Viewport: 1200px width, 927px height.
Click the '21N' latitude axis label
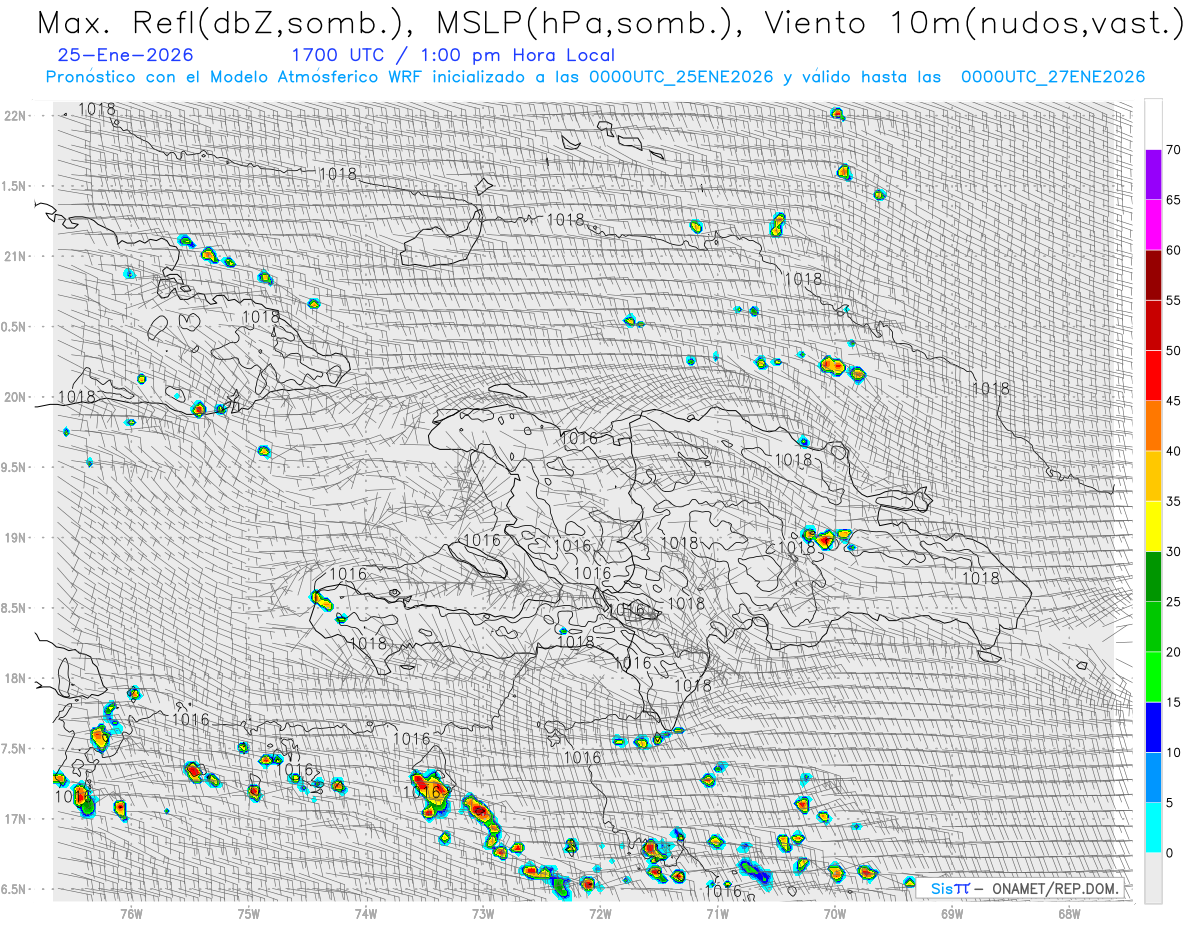pyautogui.click(x=16, y=256)
